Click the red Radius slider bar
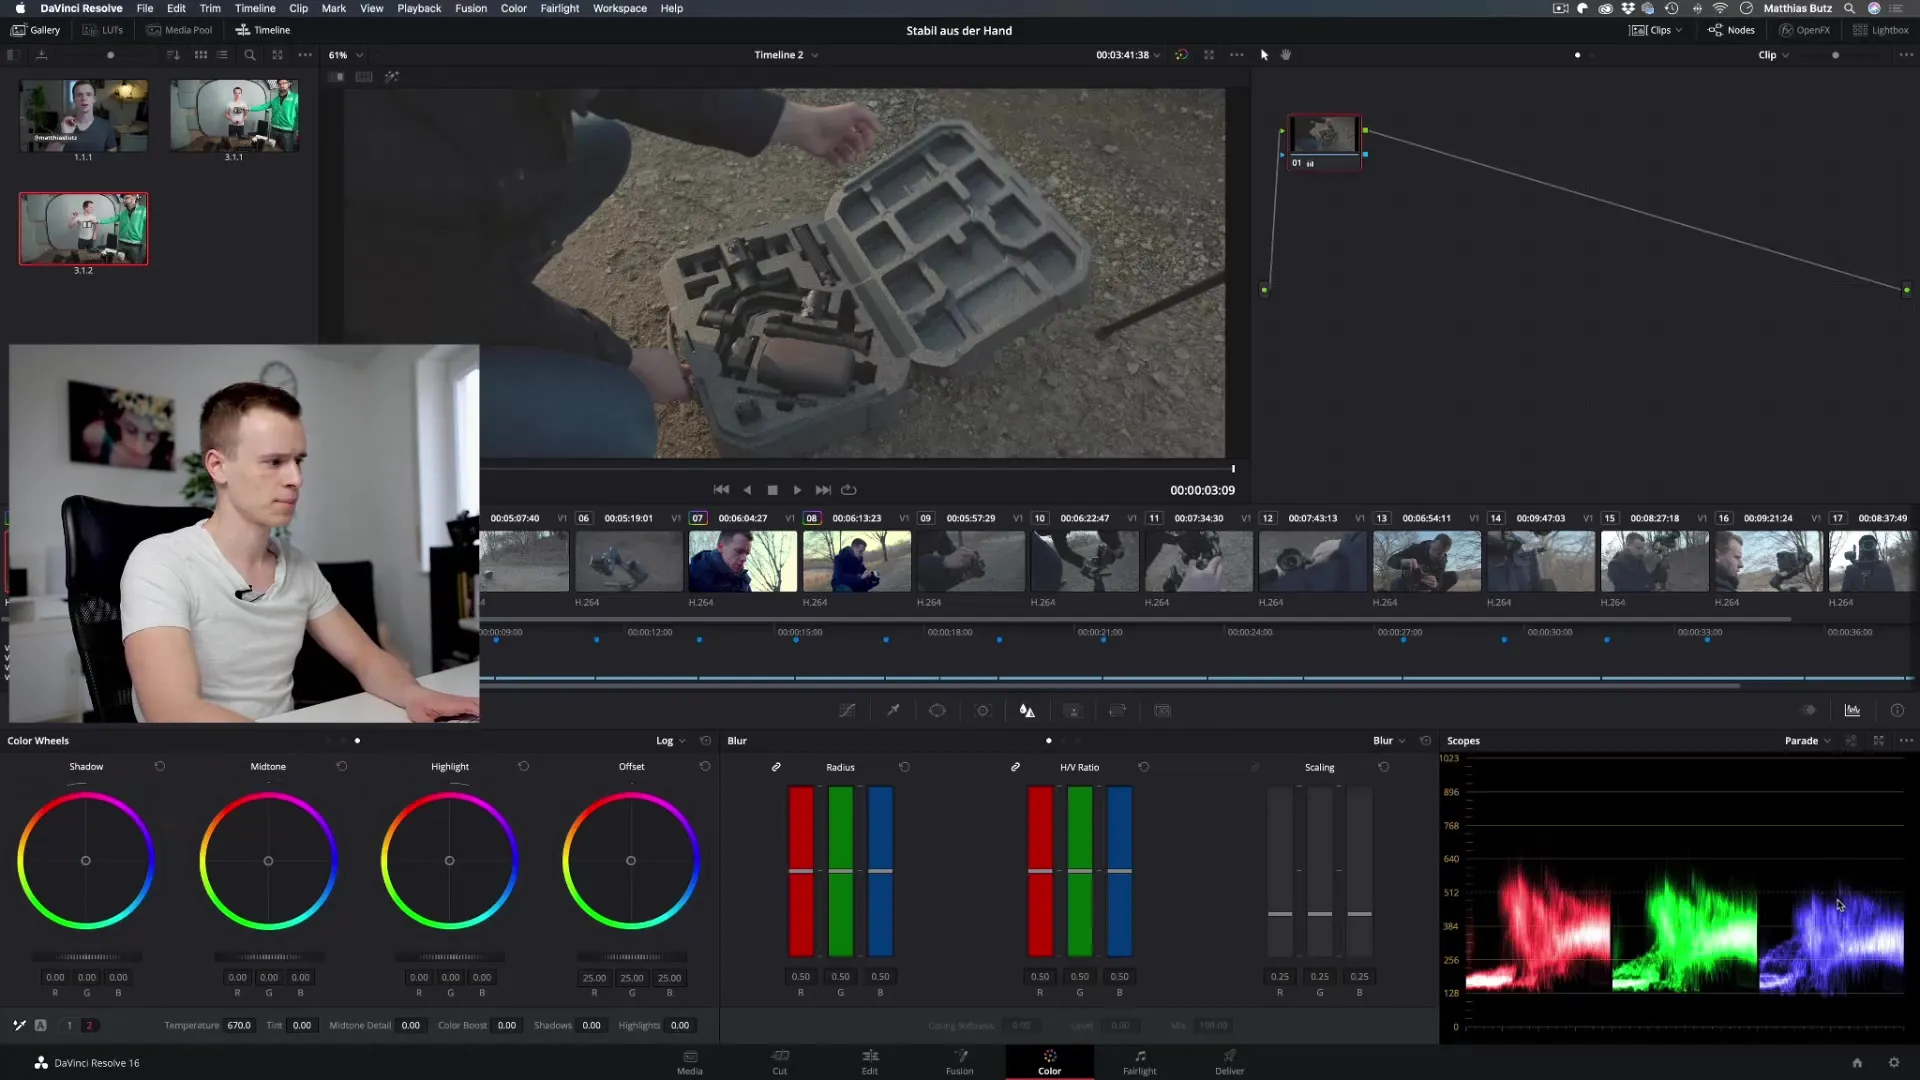Image resolution: width=1920 pixels, height=1080 pixels. [801, 870]
